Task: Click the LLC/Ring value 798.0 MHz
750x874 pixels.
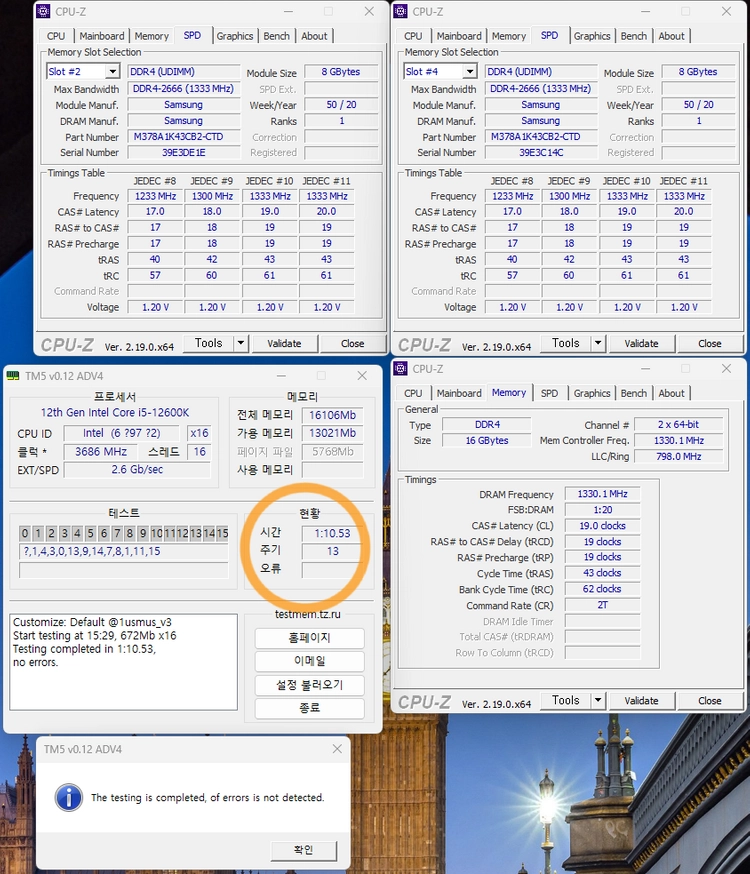Action: click(679, 457)
